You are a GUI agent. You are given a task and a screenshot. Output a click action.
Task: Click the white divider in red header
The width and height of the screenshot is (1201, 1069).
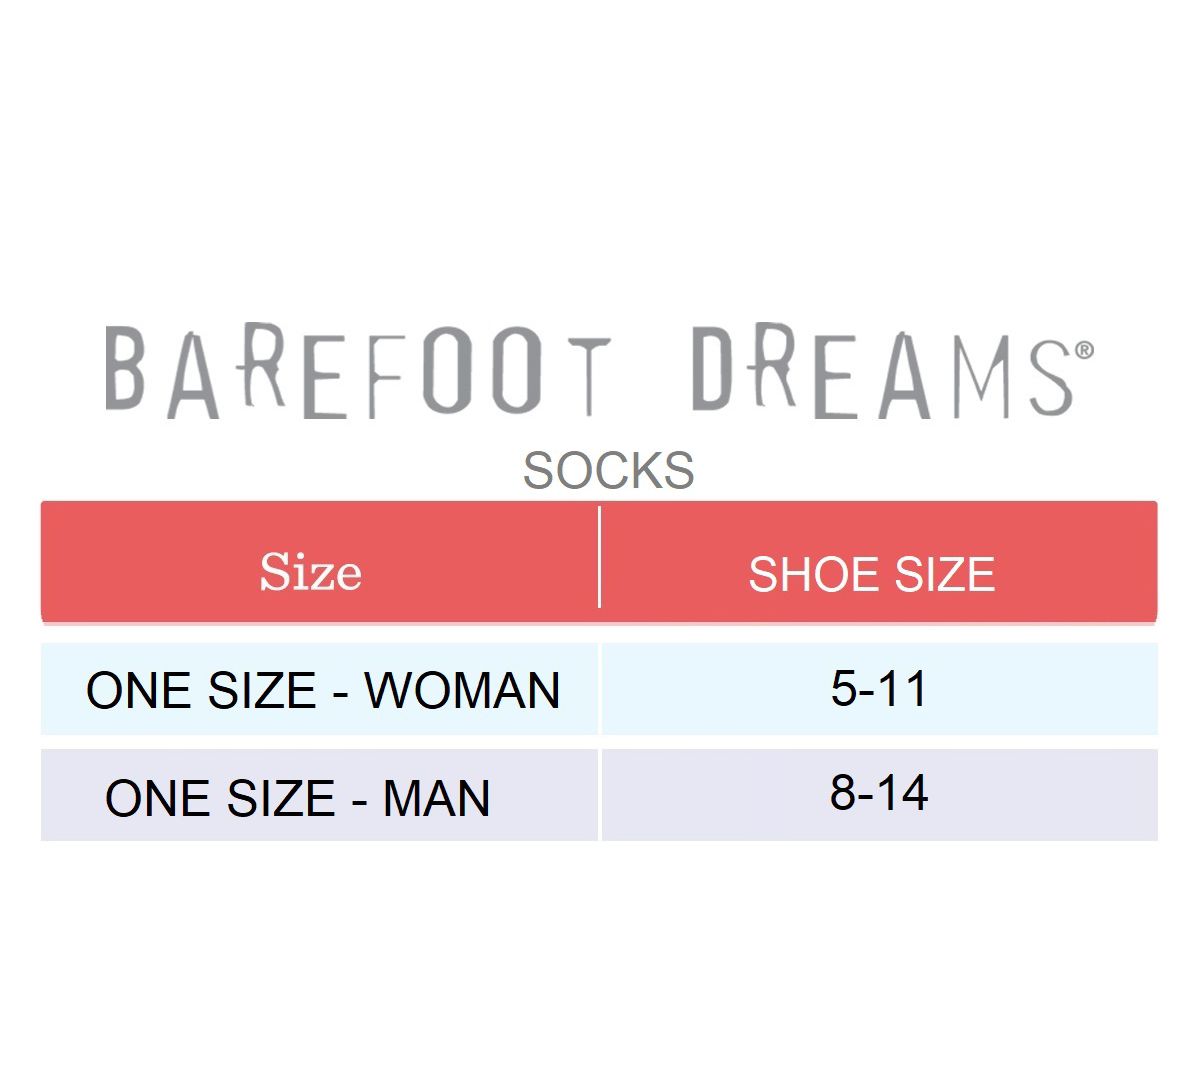click(x=599, y=557)
